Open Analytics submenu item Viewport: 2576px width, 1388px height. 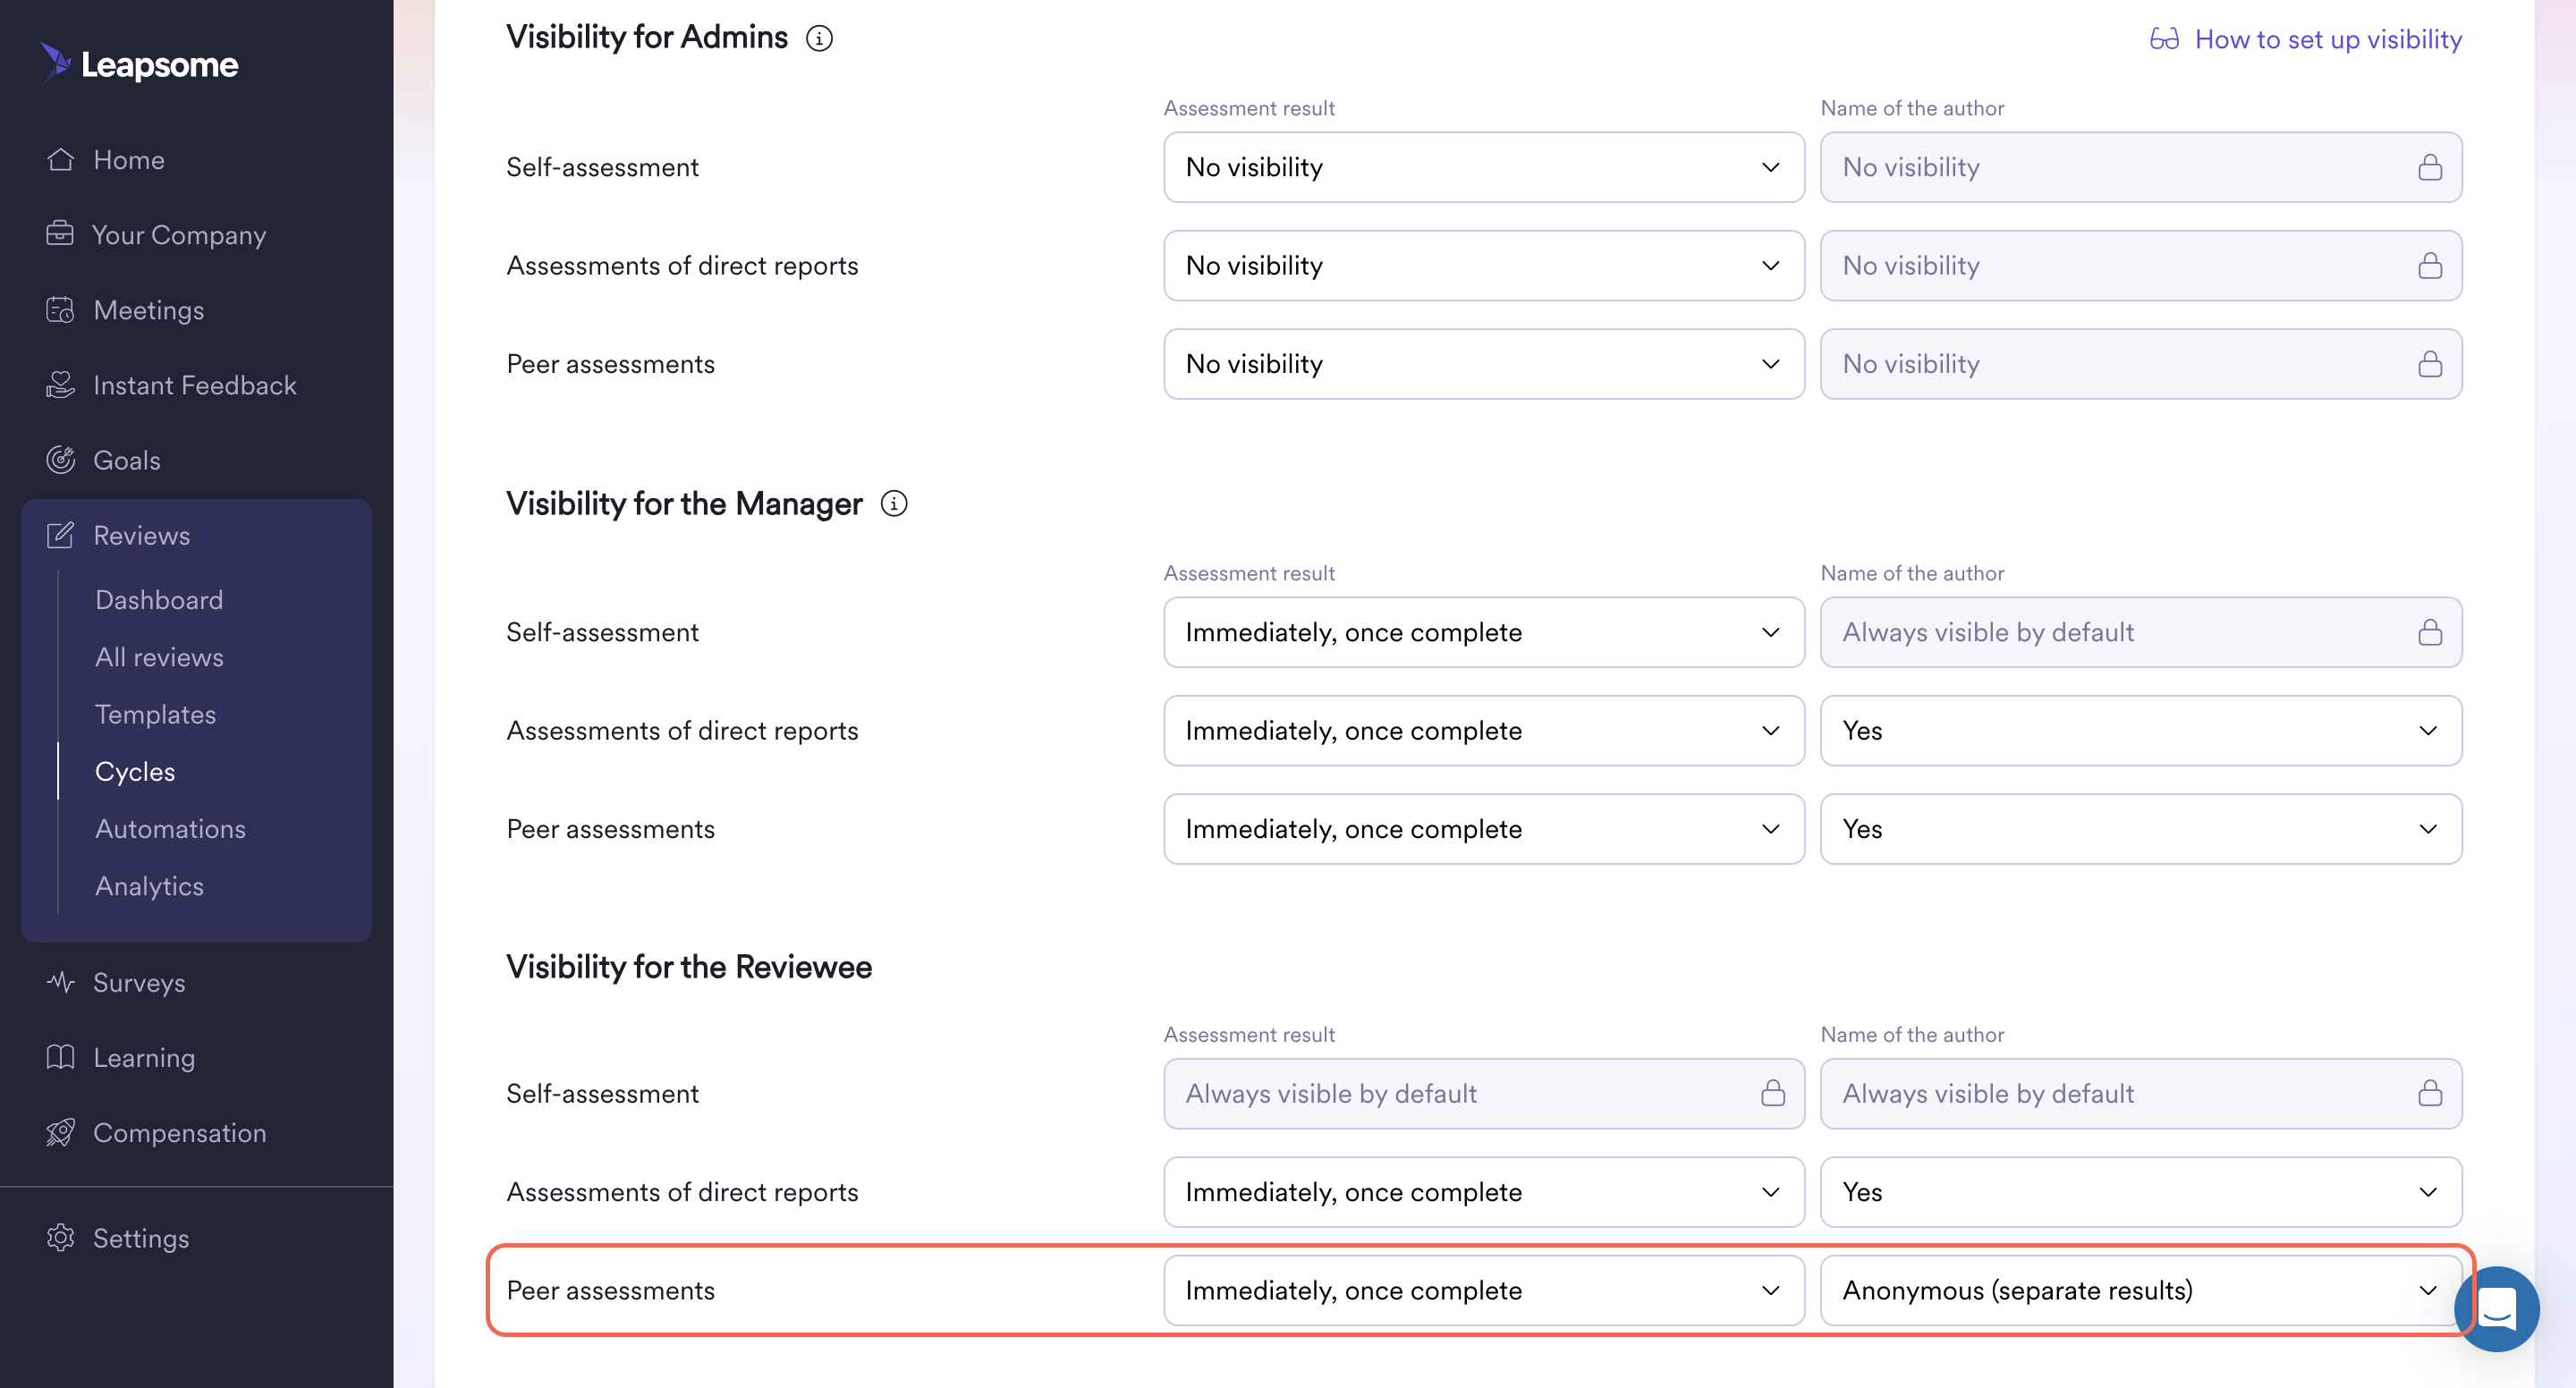pyautogui.click(x=149, y=886)
